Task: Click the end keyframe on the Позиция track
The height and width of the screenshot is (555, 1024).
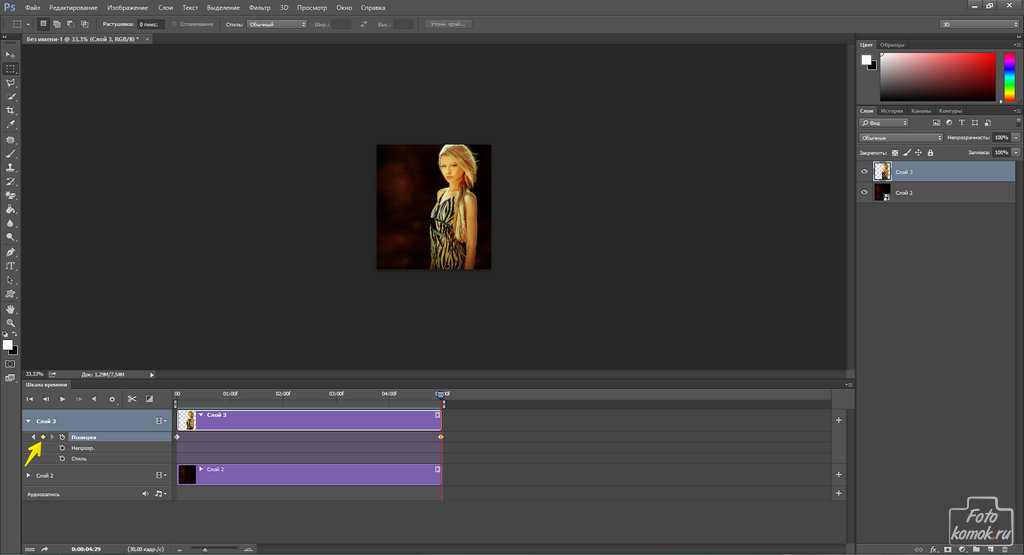Action: coord(440,437)
